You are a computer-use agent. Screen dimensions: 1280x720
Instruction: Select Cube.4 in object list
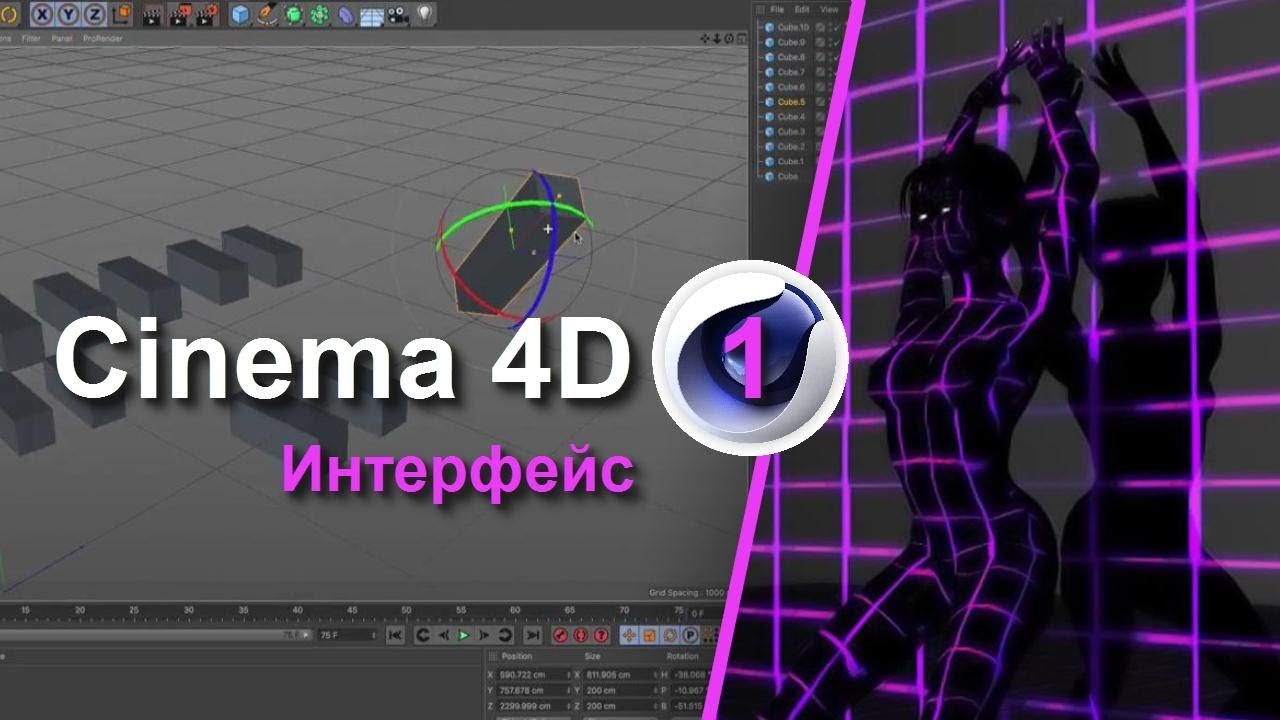[790, 117]
